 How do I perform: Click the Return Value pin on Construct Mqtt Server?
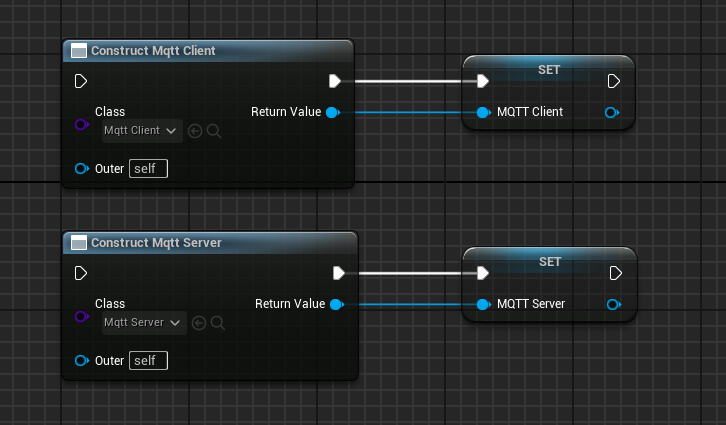[x=336, y=304]
